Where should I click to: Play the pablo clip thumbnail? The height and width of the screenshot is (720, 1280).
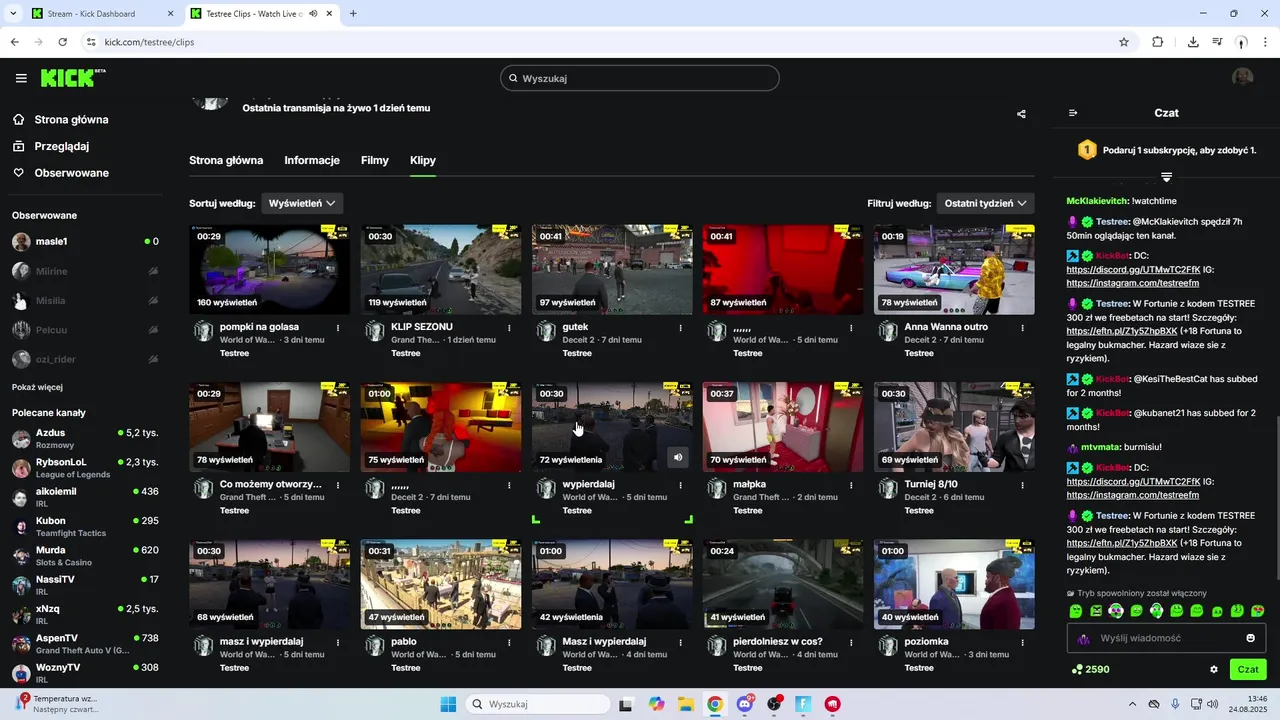pos(441,584)
